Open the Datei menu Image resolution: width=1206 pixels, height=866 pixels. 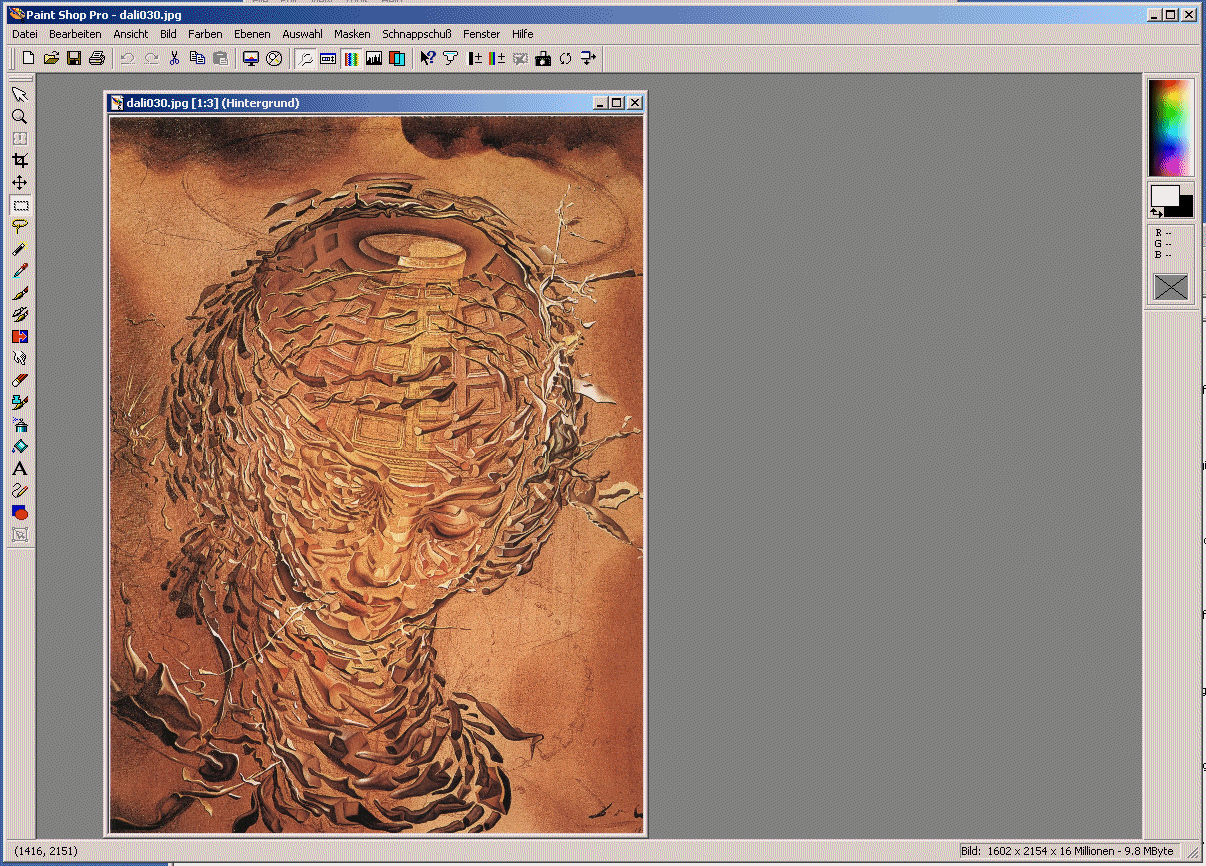(24, 34)
